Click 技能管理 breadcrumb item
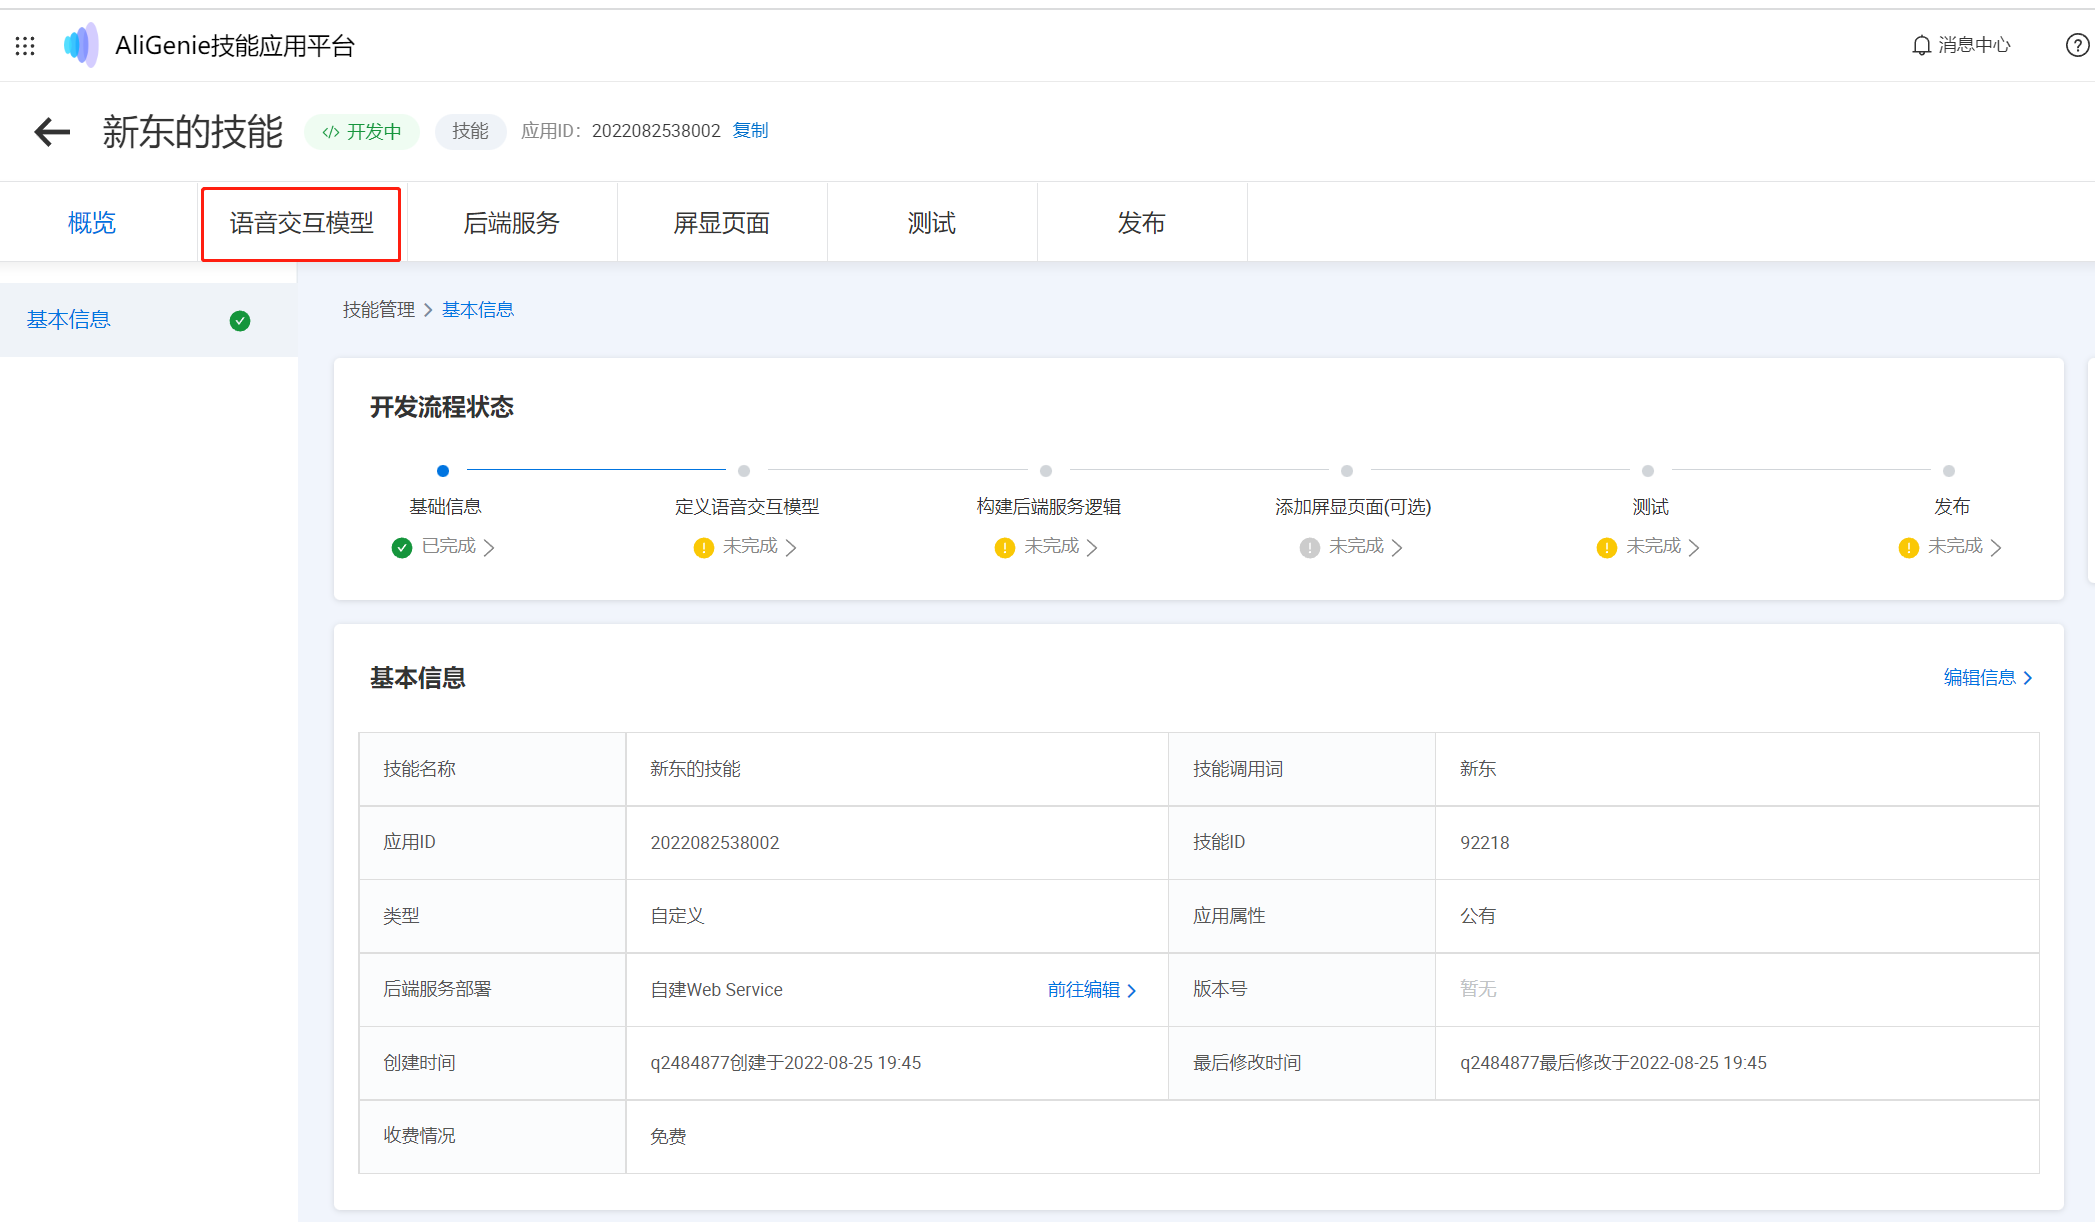Screen dimensions: 2095x1222 (379, 310)
